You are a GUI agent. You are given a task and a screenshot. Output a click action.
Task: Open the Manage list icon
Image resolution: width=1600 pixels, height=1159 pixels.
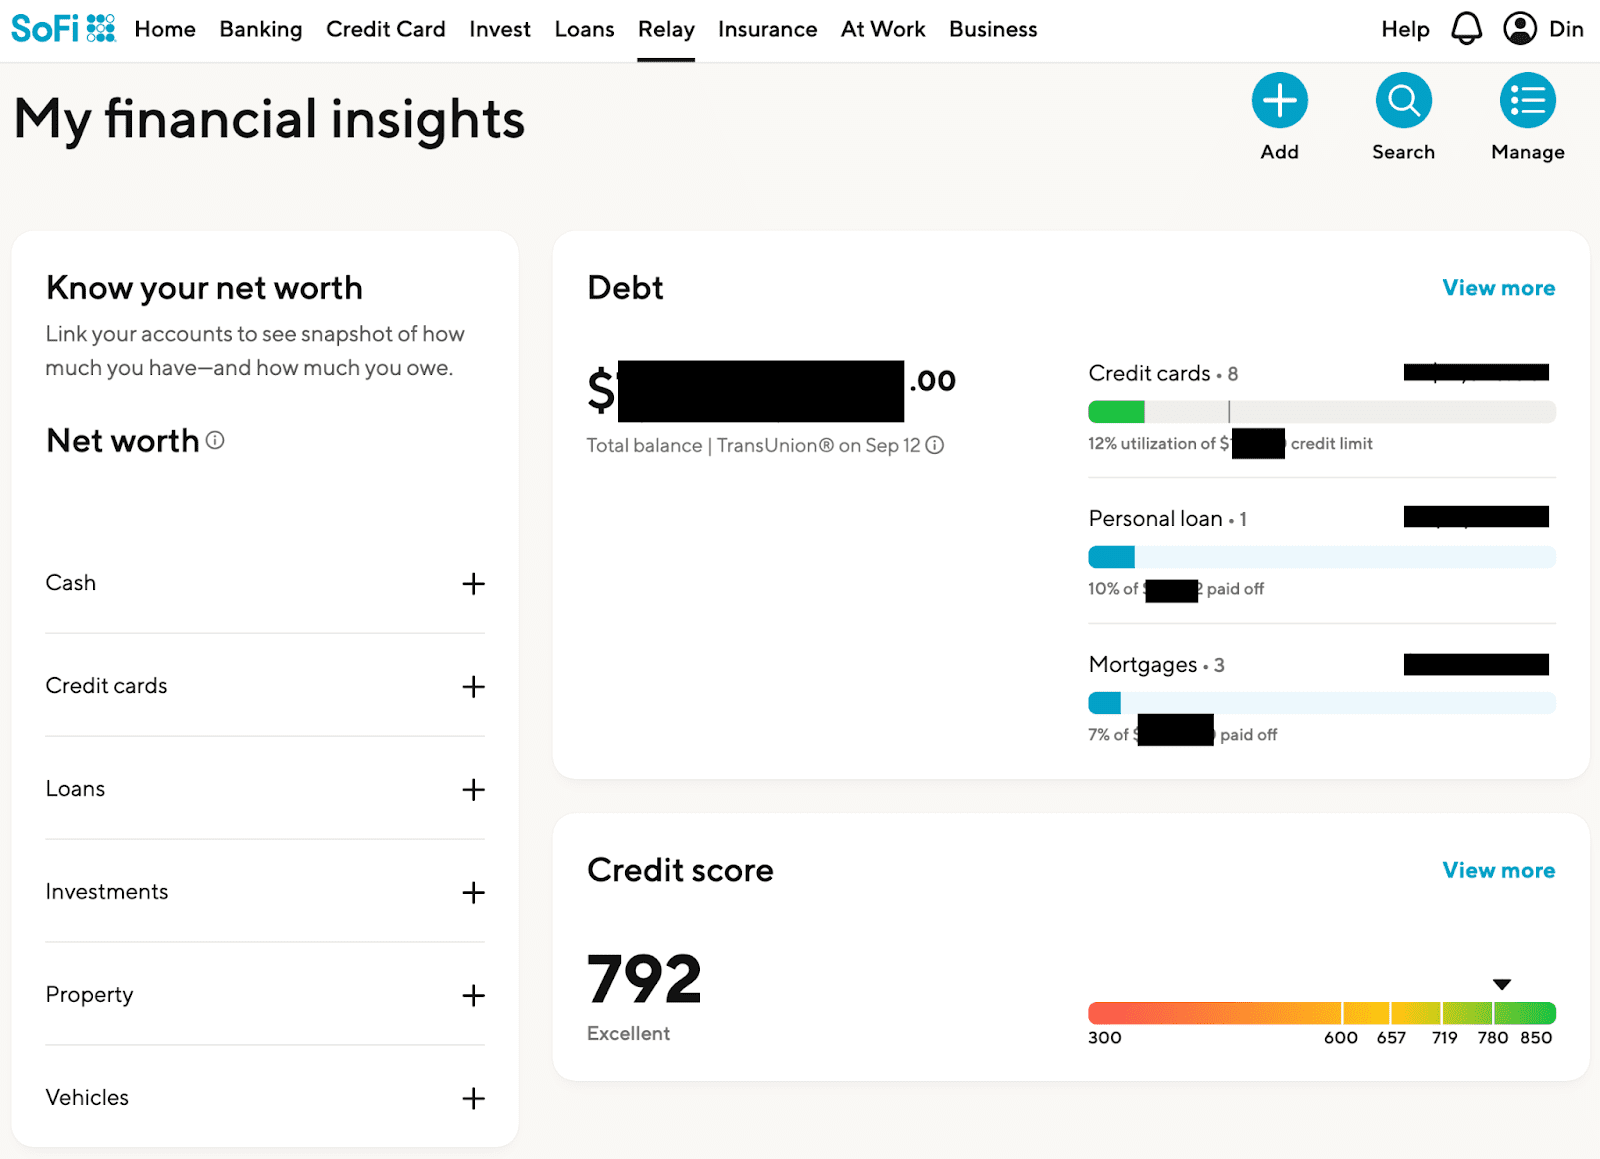(x=1527, y=101)
